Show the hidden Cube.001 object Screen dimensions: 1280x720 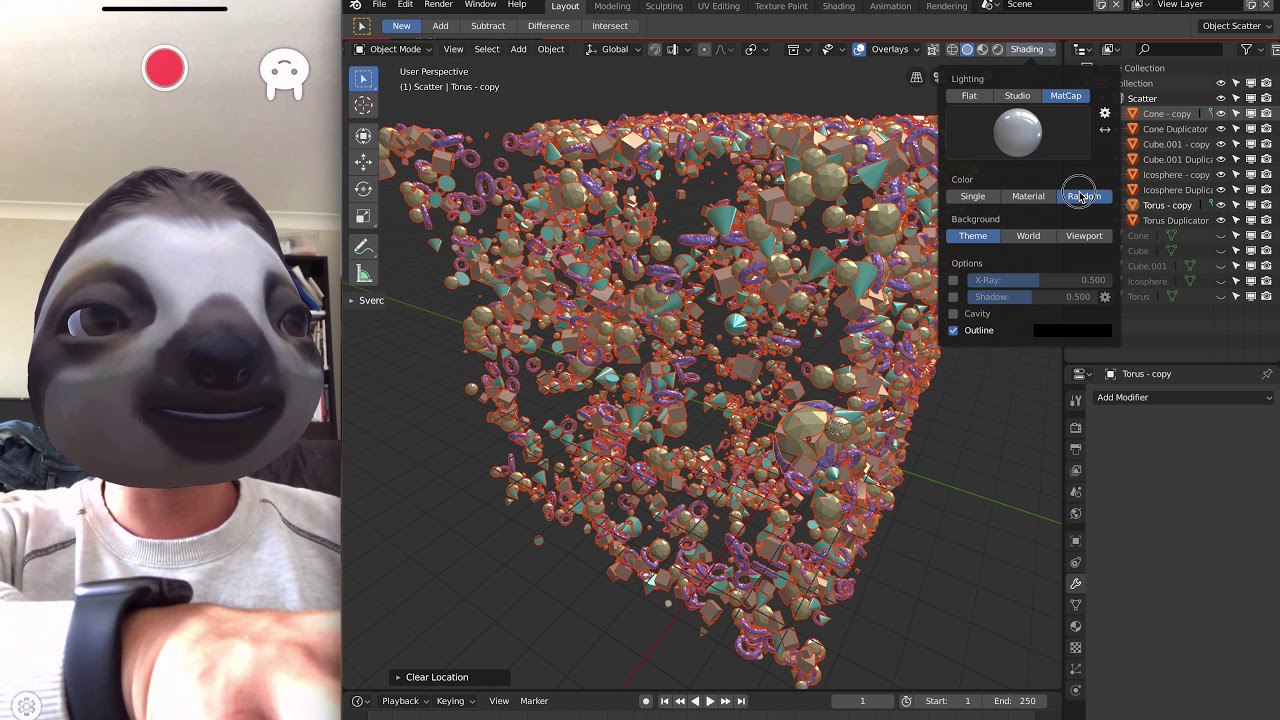click(1220, 266)
